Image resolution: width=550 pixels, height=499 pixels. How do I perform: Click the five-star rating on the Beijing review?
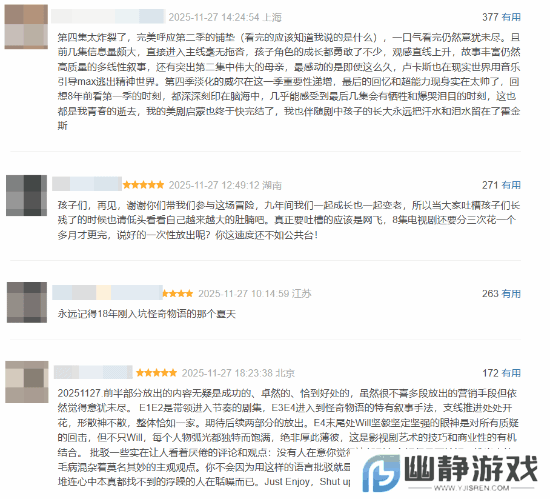click(x=156, y=373)
